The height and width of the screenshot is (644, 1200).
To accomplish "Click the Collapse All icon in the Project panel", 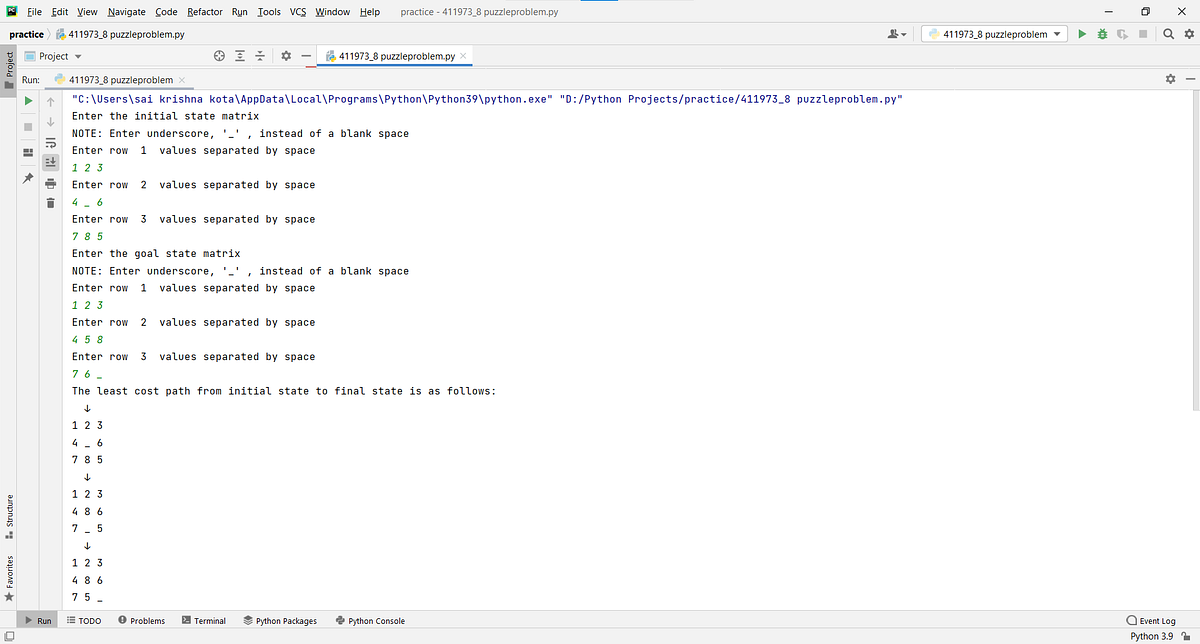I will point(259,56).
